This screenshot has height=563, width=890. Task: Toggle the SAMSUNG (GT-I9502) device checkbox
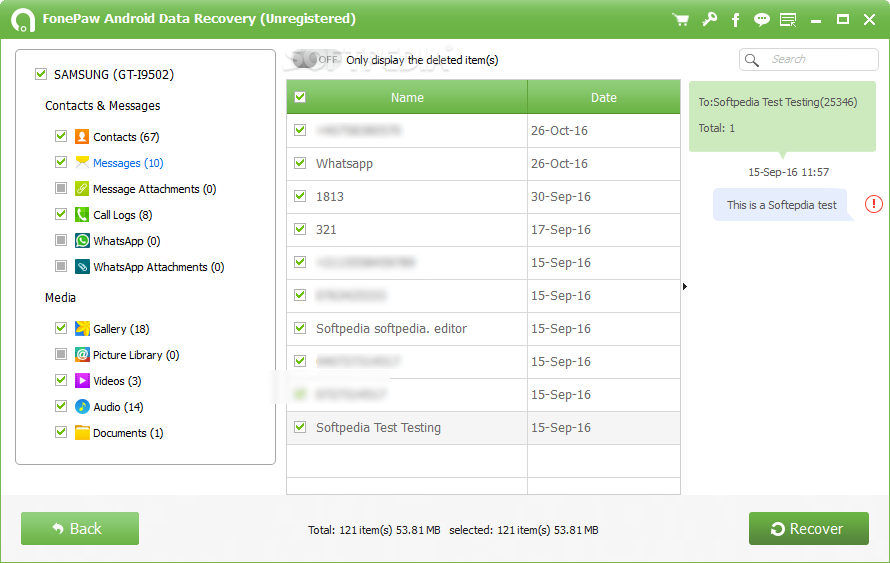tap(41, 74)
